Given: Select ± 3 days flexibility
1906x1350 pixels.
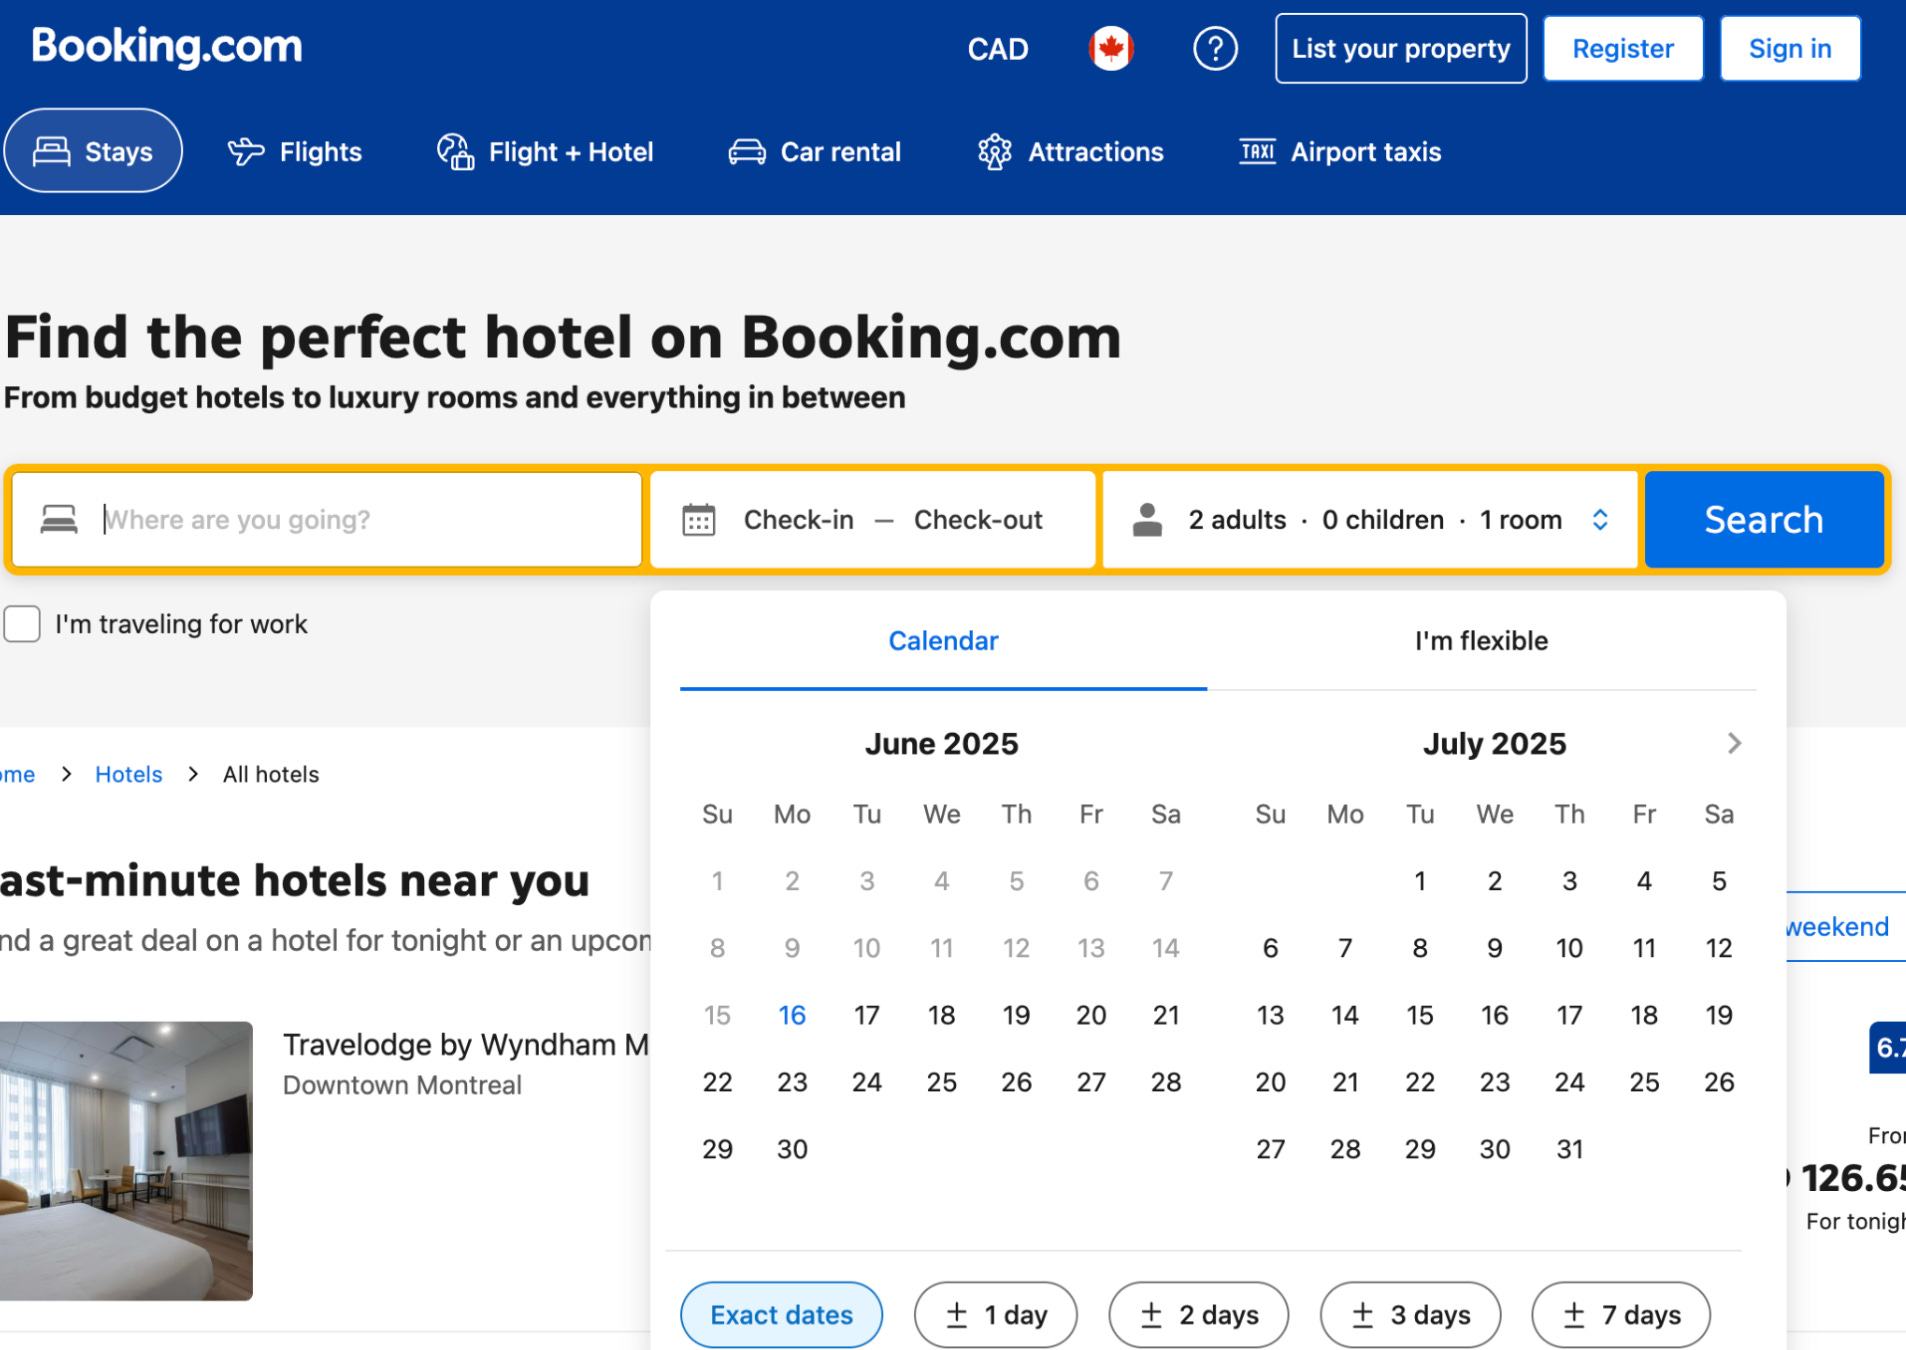Looking at the screenshot, I should click(1410, 1314).
